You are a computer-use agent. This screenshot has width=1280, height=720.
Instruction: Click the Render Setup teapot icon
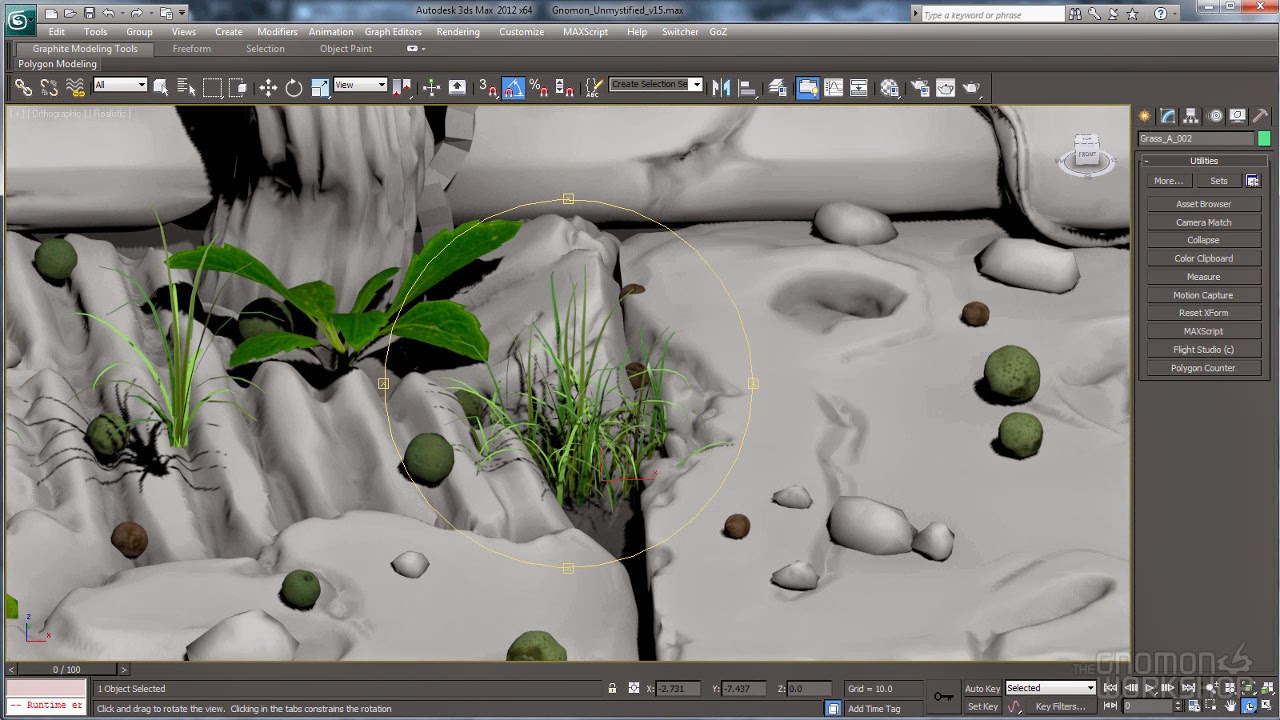(x=919, y=88)
